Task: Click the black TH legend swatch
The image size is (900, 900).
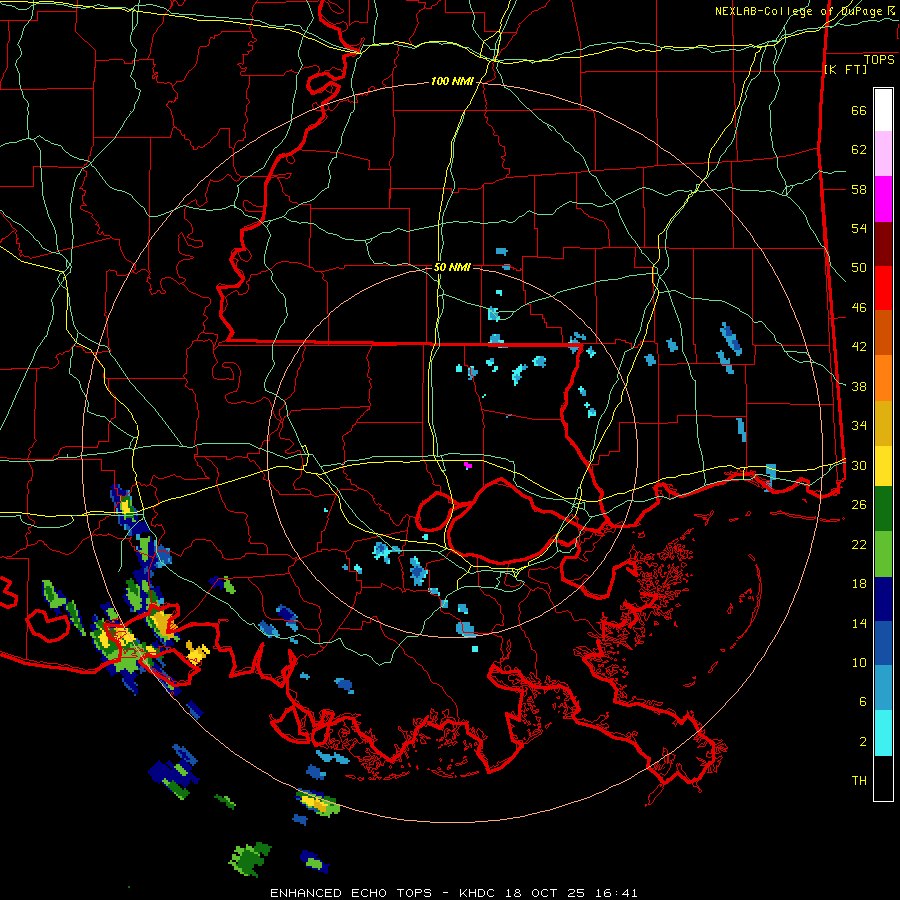Action: pos(883,778)
